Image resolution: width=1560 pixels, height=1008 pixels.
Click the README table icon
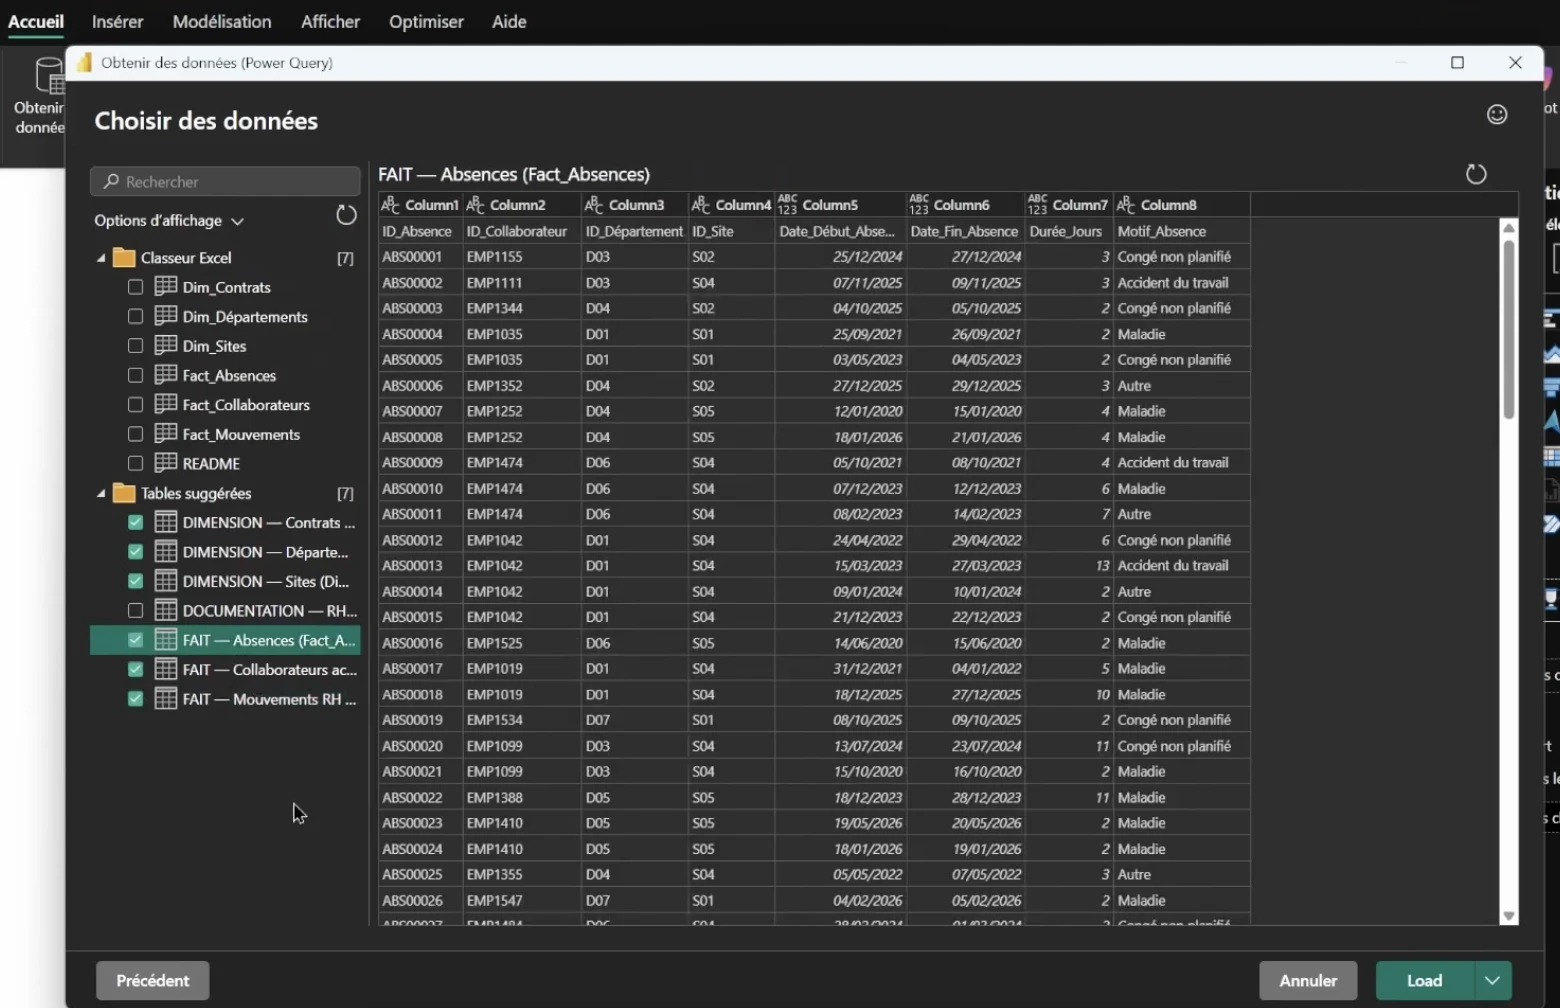click(x=166, y=463)
